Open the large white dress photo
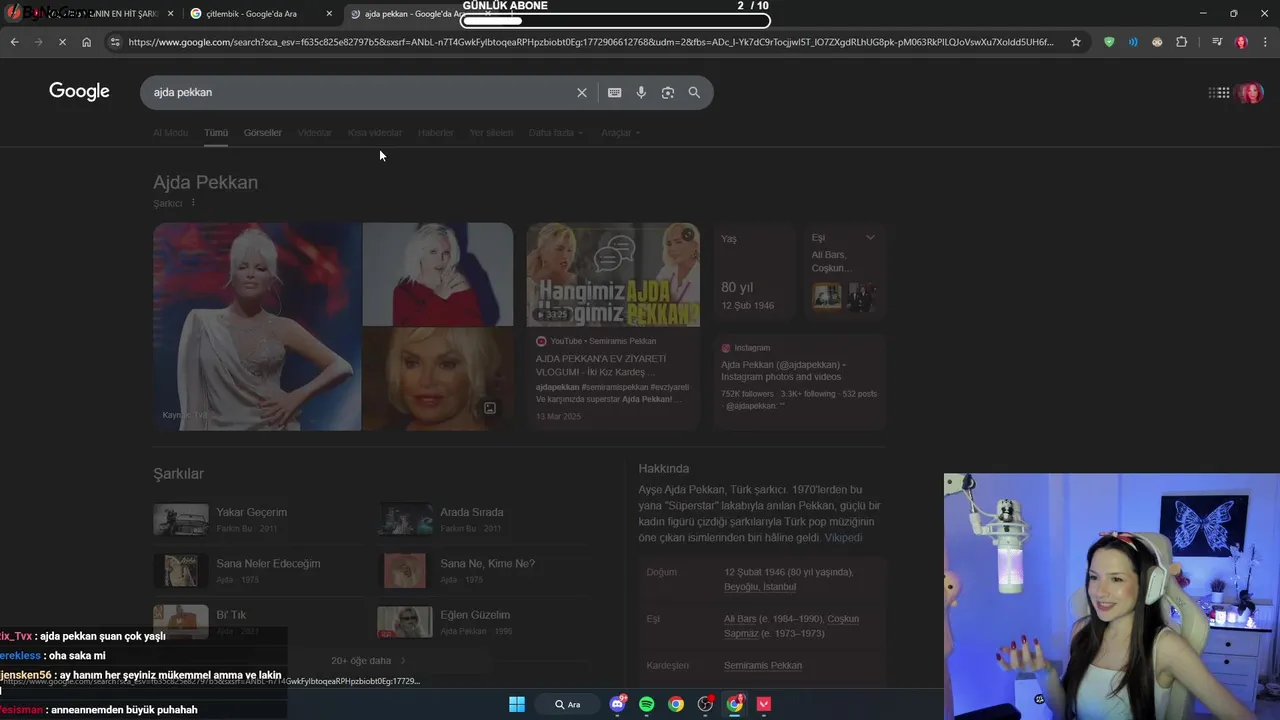Image resolution: width=1280 pixels, height=720 pixels. [257, 327]
